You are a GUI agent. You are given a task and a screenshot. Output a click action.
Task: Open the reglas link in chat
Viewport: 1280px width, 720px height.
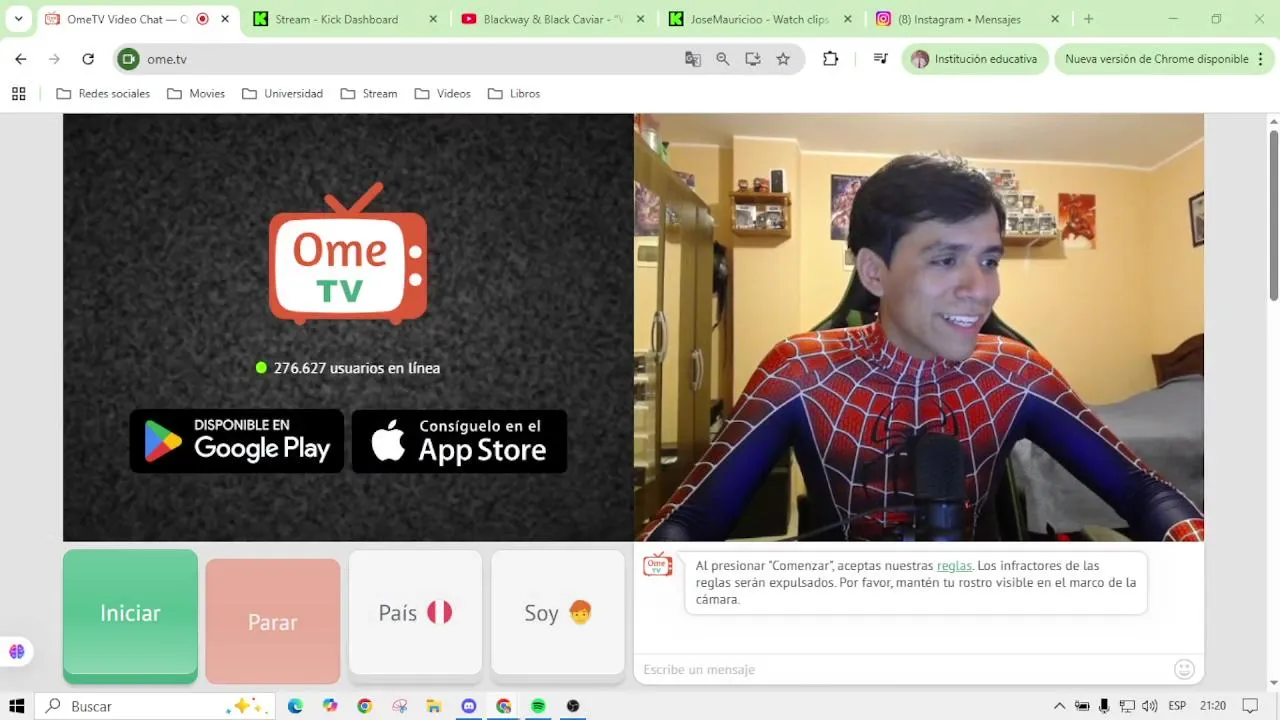pyautogui.click(x=954, y=565)
